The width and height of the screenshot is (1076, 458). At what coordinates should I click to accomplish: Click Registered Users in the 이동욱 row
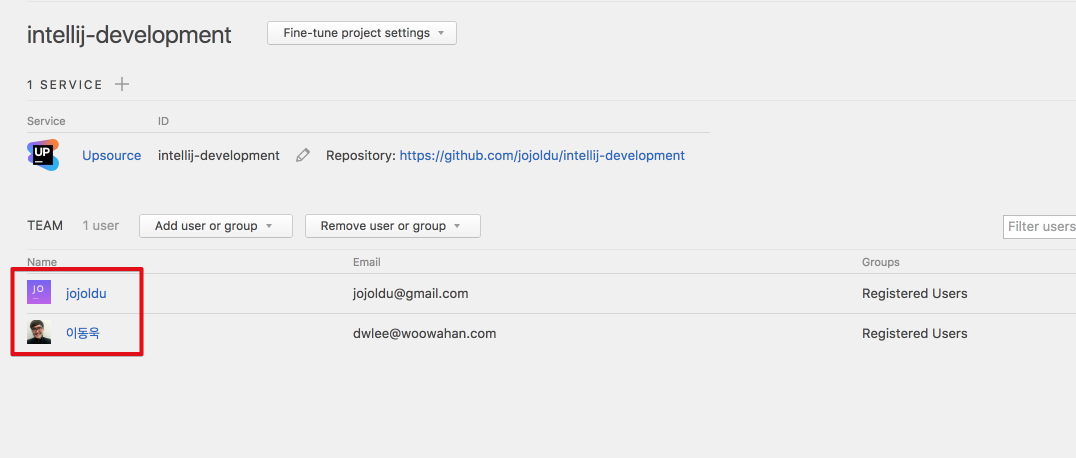[915, 334]
